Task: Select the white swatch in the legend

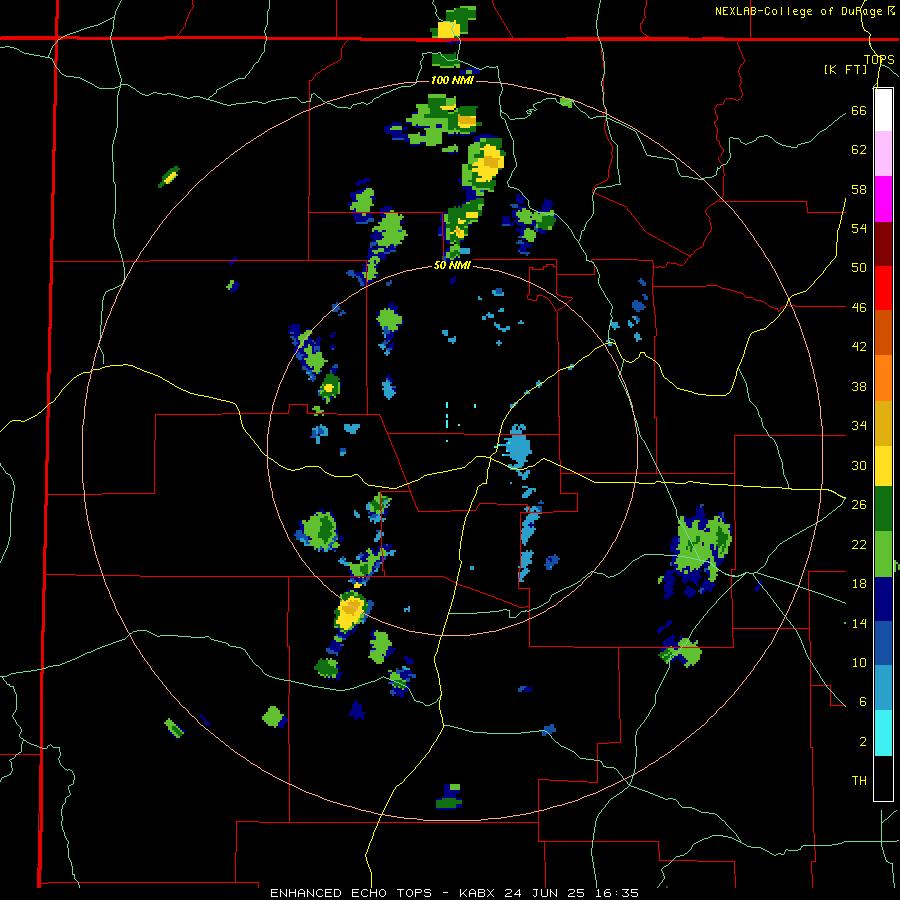Action: click(x=883, y=110)
